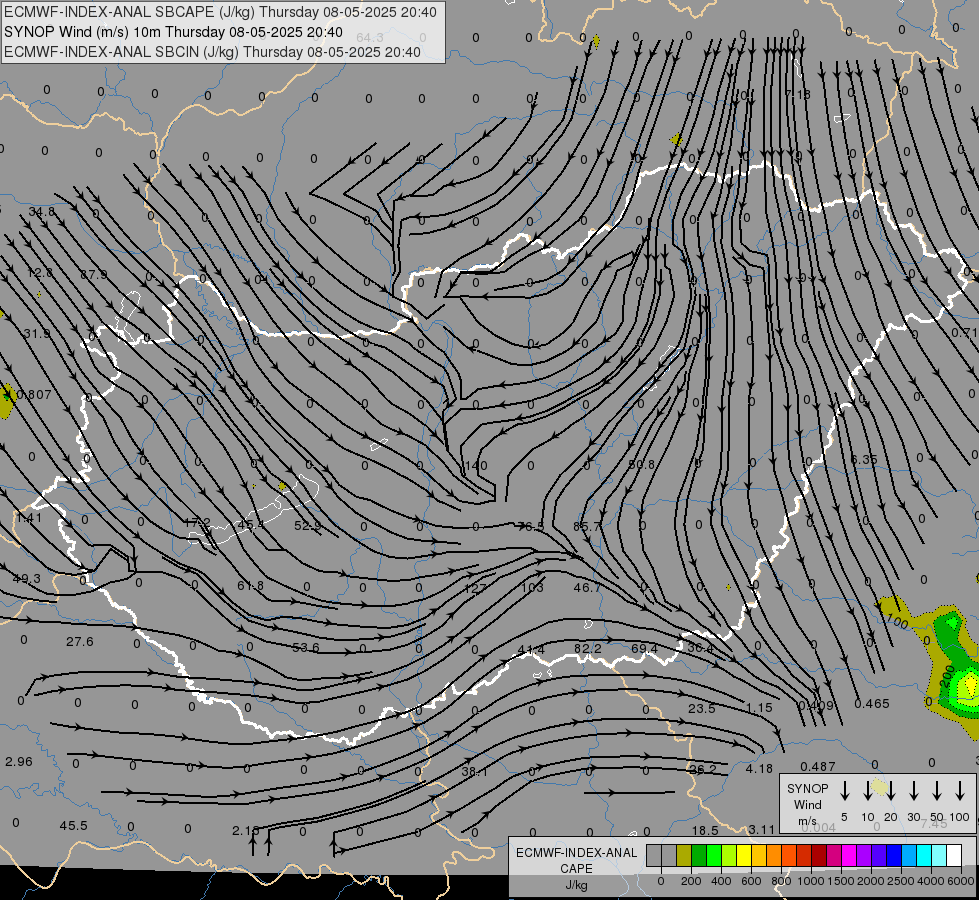979x900 pixels.
Task: Click the 27.6 value on the map
Action: 79,641
